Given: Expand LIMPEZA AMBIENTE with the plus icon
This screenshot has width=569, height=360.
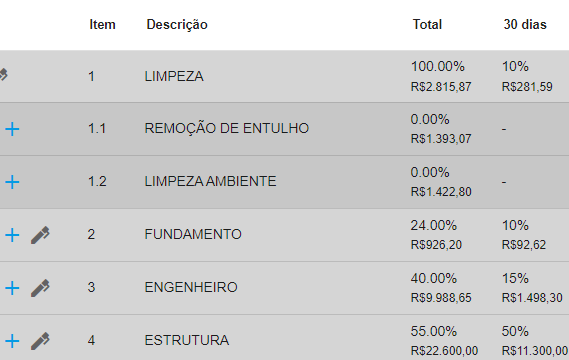Looking at the screenshot, I should pyautogui.click(x=12, y=182).
